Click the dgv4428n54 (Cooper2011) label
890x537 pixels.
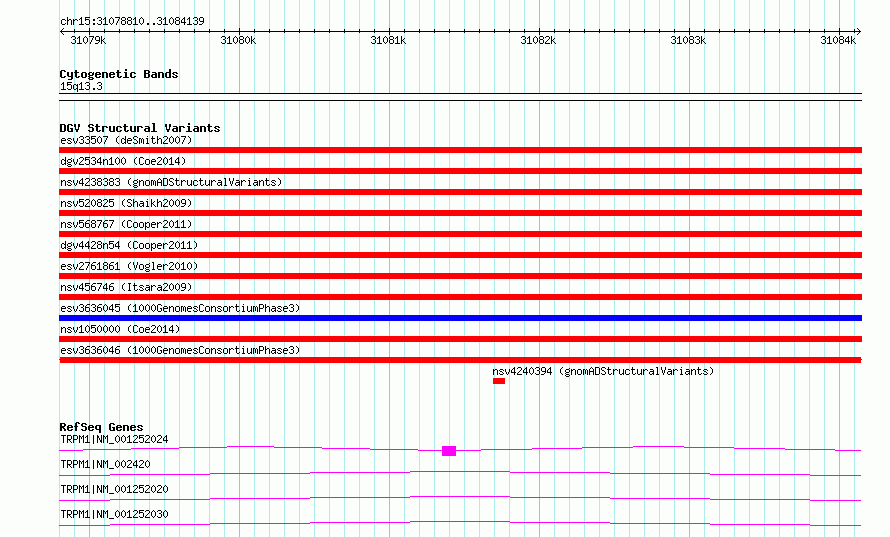(x=129, y=245)
